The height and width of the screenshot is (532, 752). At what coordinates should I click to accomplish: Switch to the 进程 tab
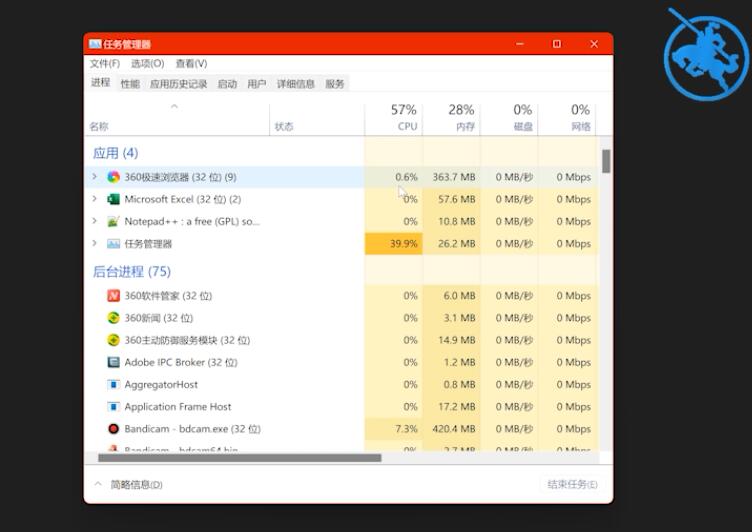tap(101, 83)
